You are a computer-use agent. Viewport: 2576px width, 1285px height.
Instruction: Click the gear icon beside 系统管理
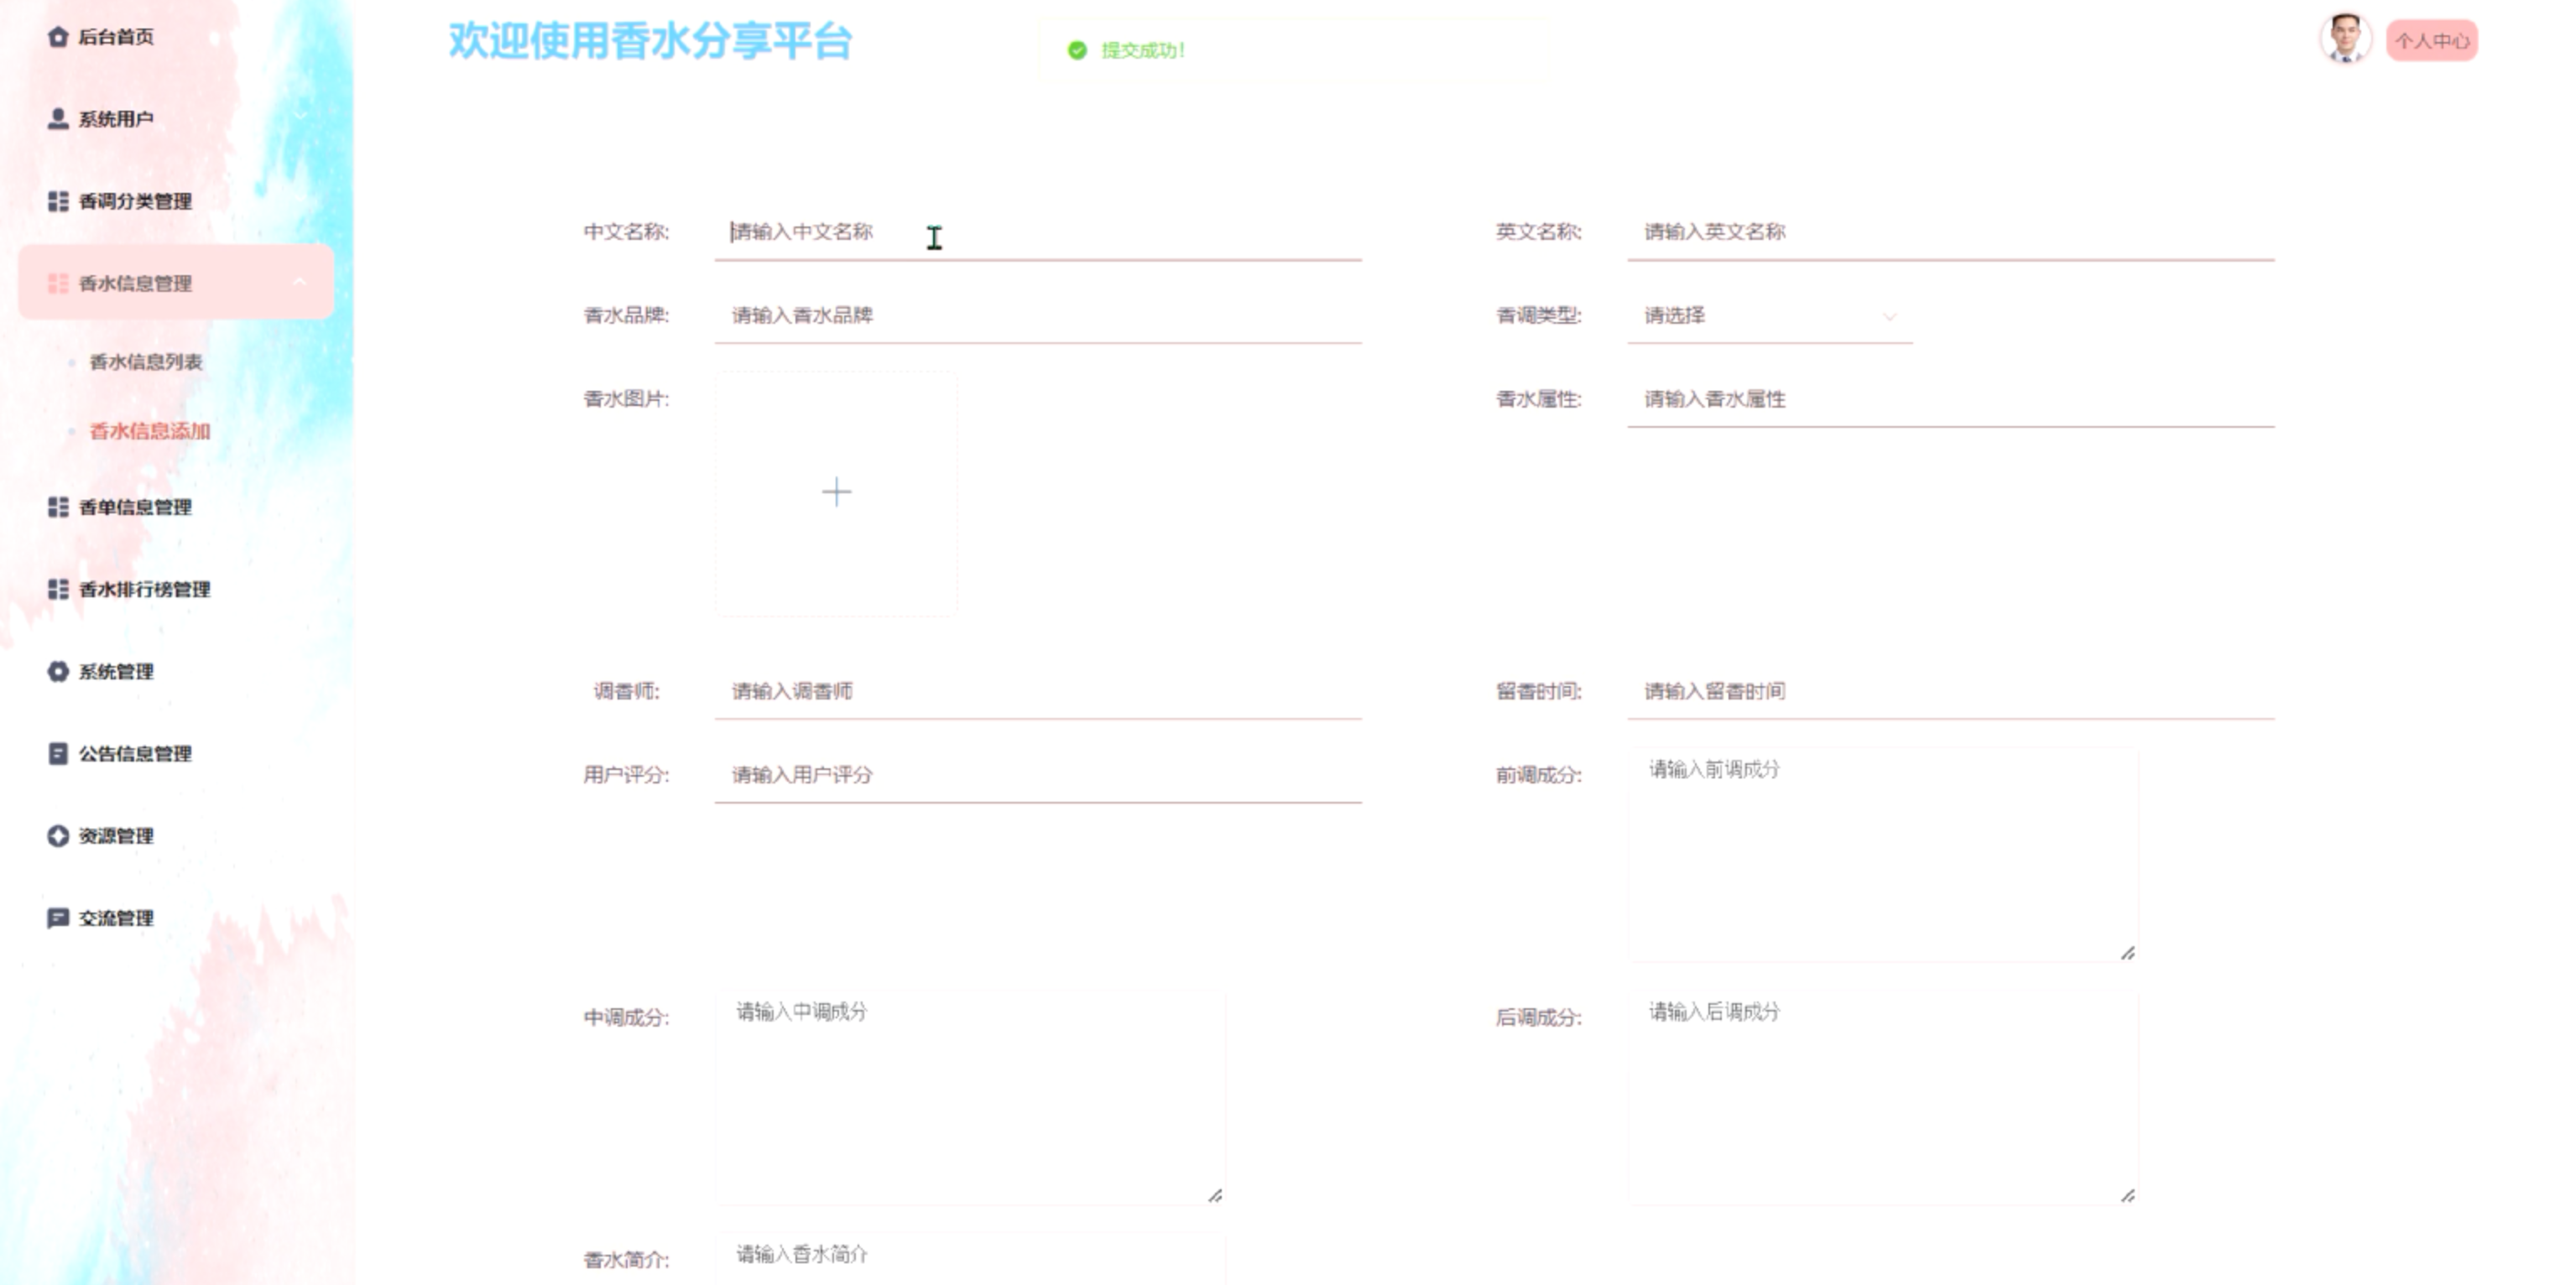pos(58,671)
